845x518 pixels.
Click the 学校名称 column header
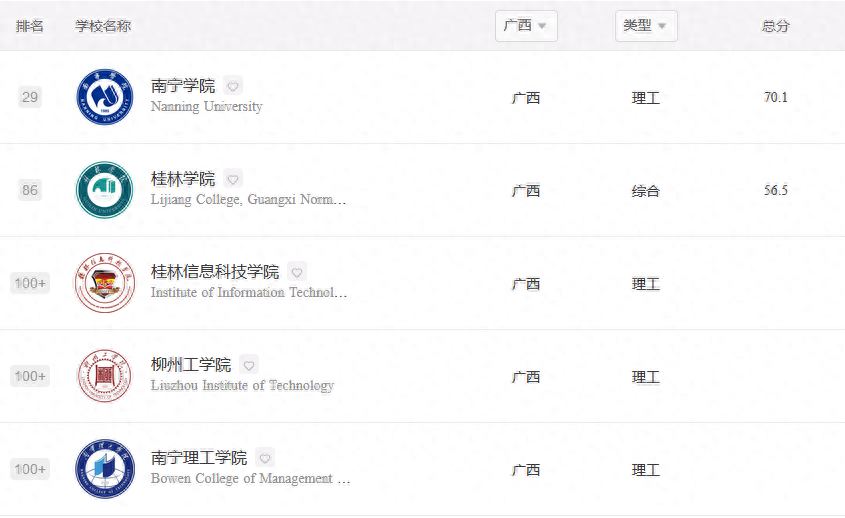(103, 26)
